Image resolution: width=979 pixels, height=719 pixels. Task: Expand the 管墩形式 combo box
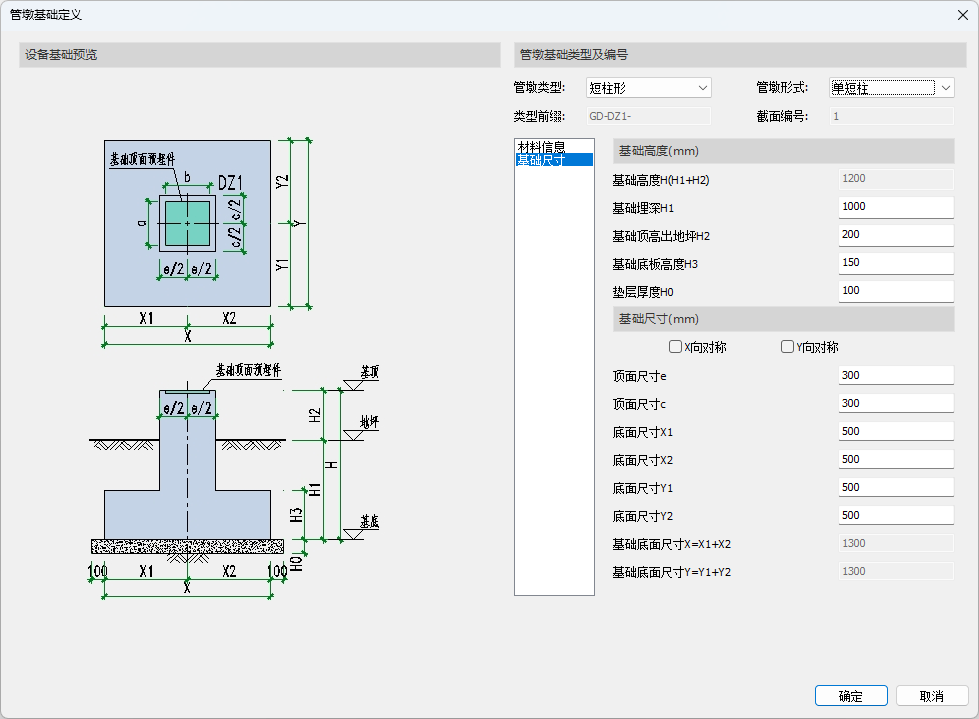click(x=892, y=88)
